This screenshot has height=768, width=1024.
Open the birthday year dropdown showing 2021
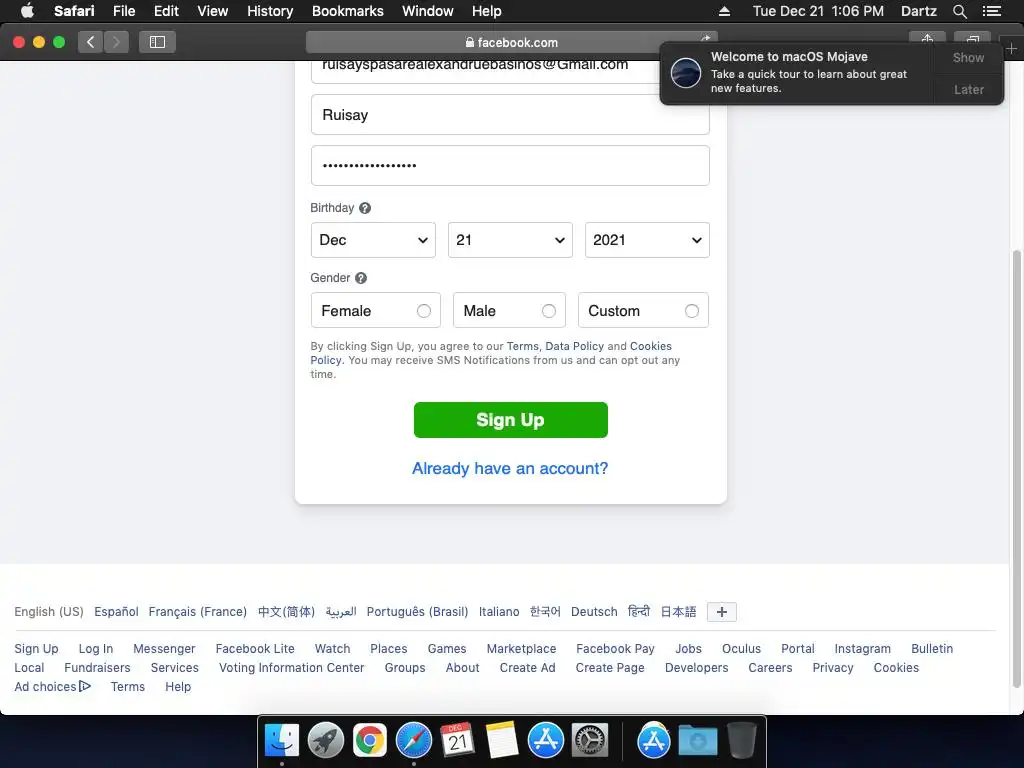[x=647, y=240]
